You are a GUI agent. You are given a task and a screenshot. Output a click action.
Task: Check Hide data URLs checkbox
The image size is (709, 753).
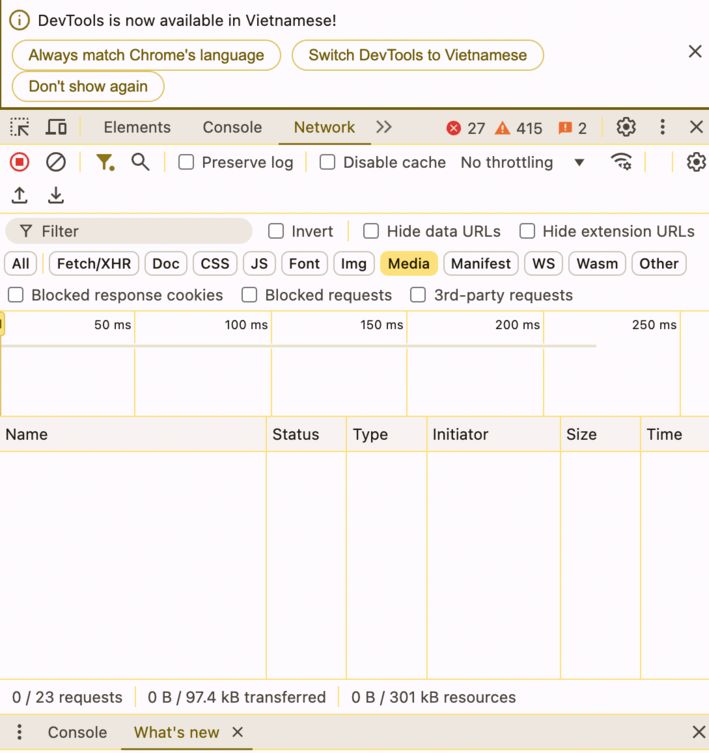click(x=371, y=231)
